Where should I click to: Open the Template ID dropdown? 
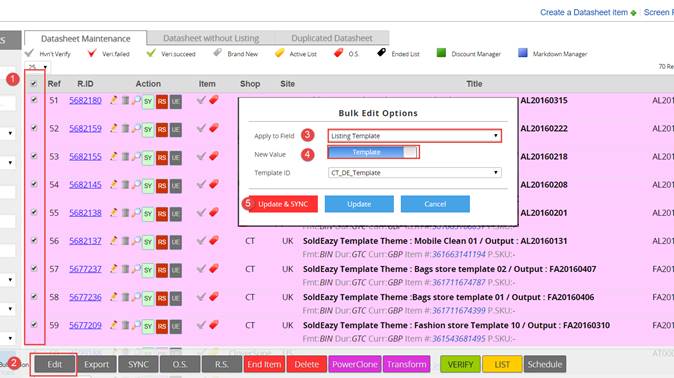tap(414, 172)
